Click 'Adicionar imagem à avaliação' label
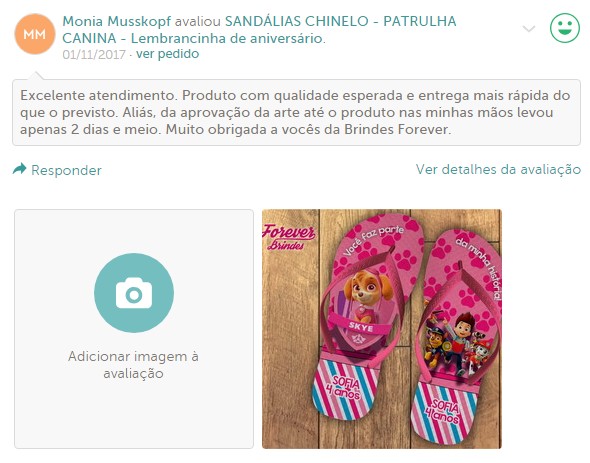 click(134, 365)
